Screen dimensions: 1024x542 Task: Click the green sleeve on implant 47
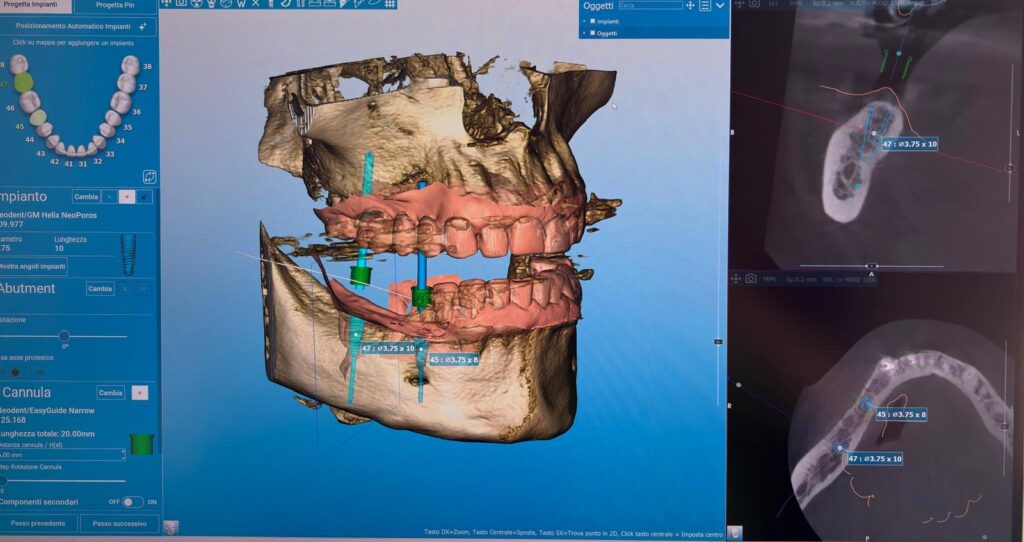pos(360,276)
